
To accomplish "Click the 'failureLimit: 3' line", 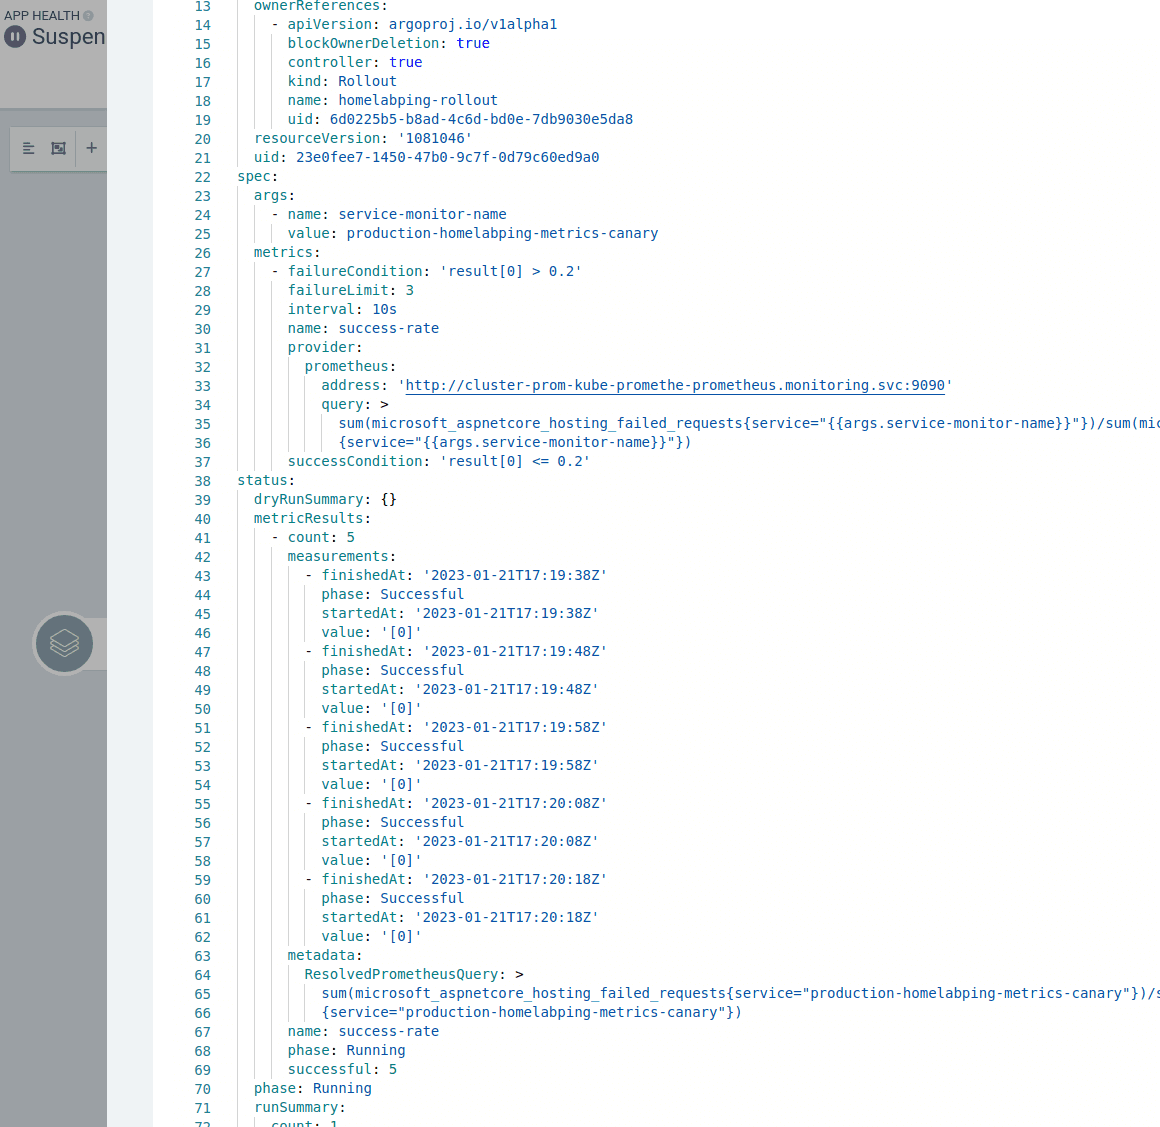I will (x=350, y=290).
